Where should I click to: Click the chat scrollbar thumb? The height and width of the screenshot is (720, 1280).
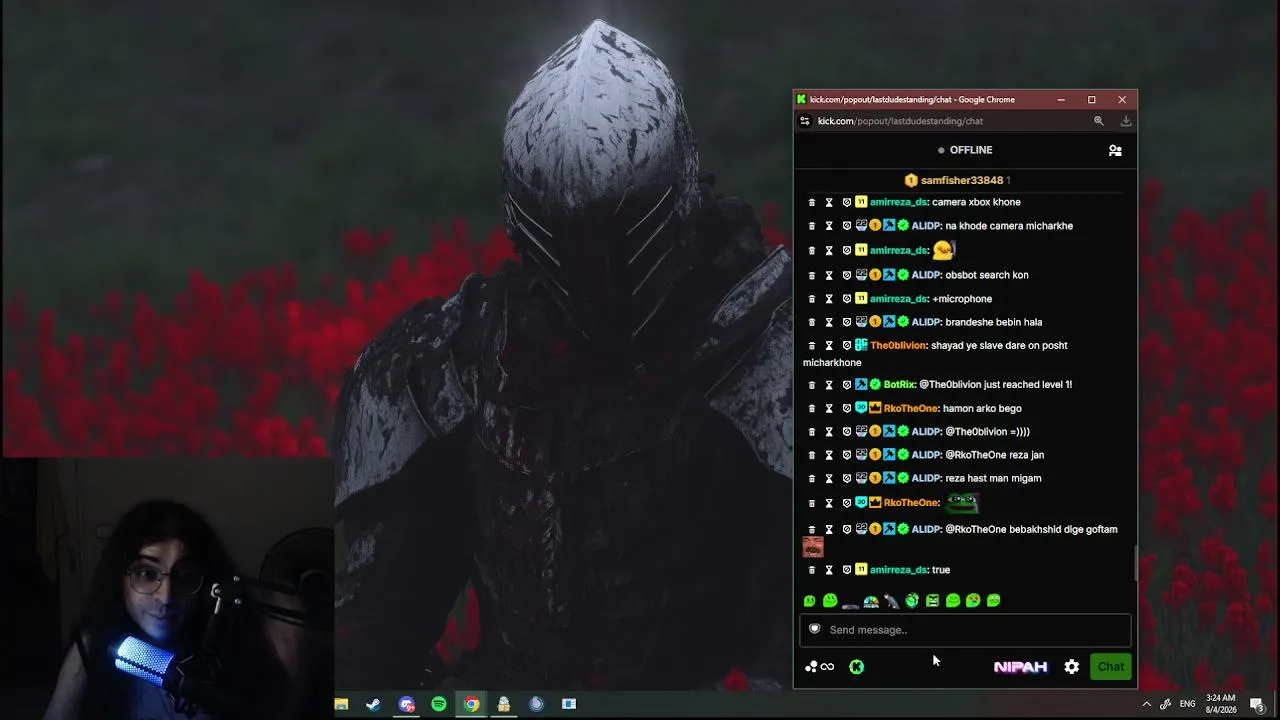click(1135, 563)
